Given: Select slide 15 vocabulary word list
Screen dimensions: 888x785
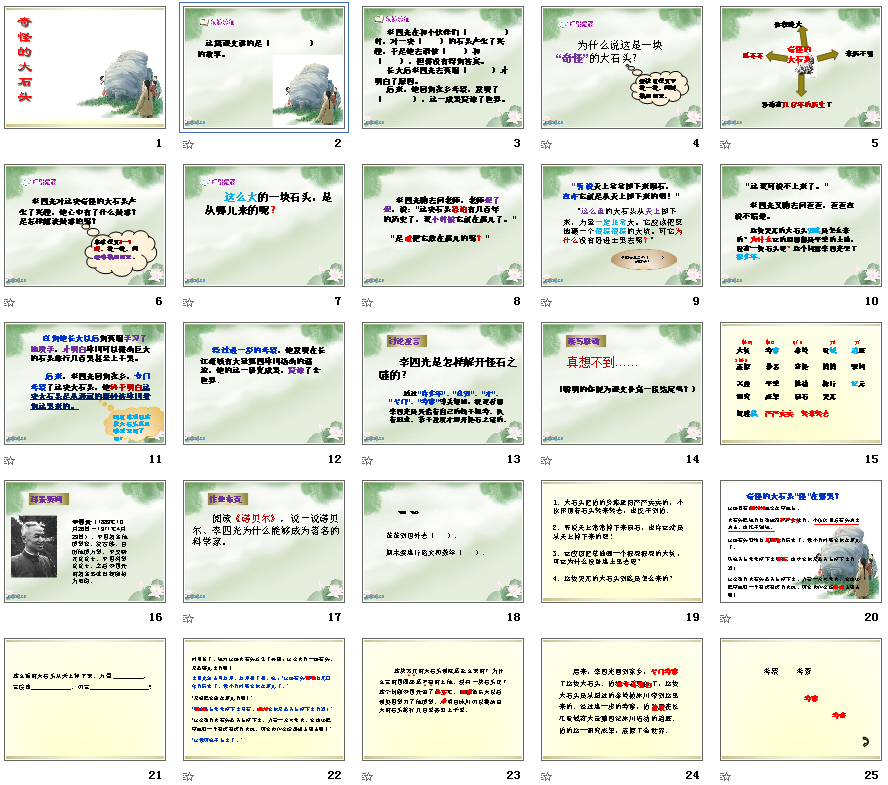Looking at the screenshot, I should click(x=801, y=384).
